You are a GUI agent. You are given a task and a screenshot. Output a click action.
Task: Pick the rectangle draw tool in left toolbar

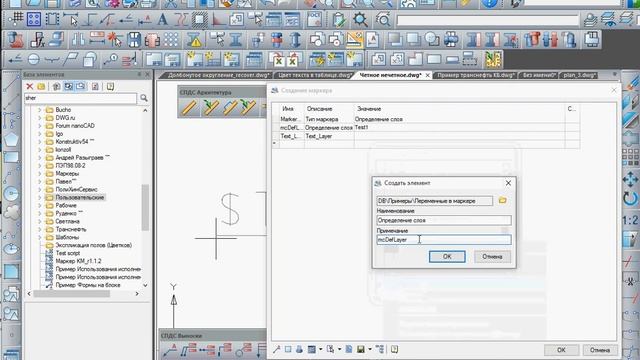11,158
